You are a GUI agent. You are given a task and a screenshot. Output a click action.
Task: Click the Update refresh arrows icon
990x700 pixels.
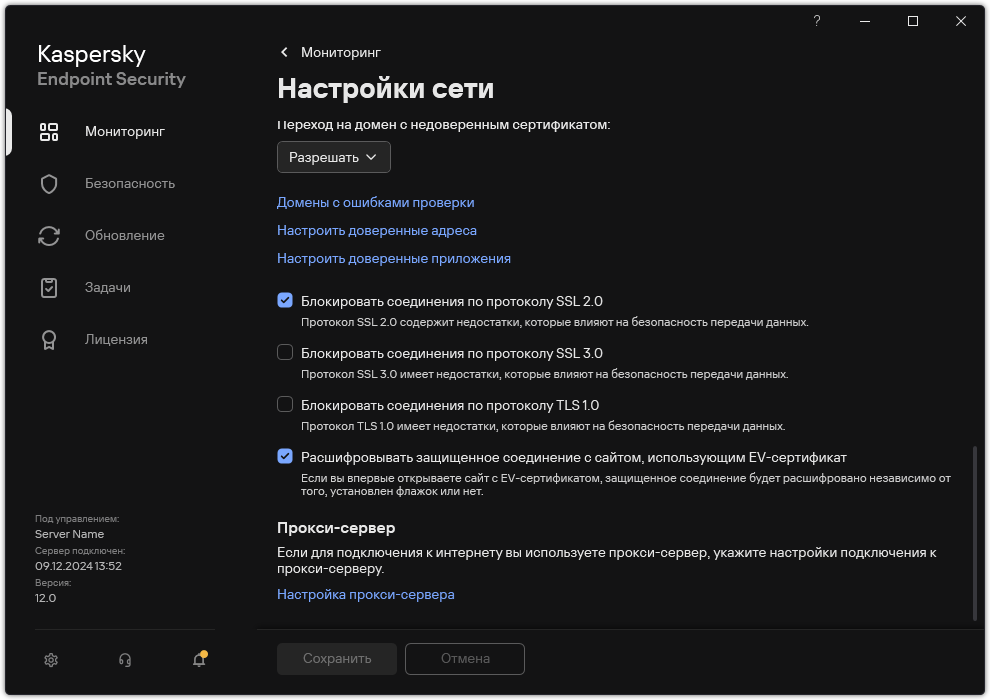[x=49, y=235]
